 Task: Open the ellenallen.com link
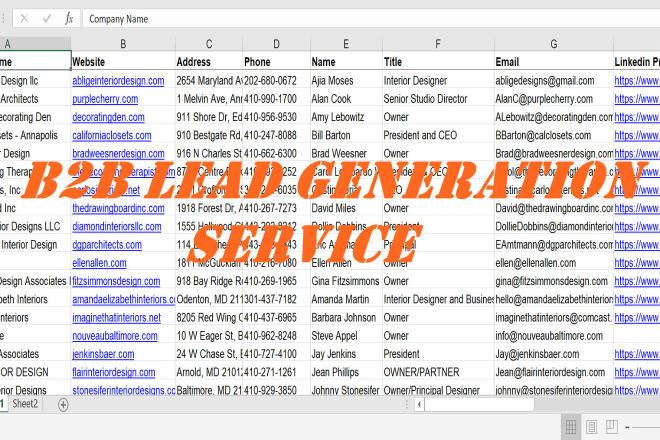(99, 263)
